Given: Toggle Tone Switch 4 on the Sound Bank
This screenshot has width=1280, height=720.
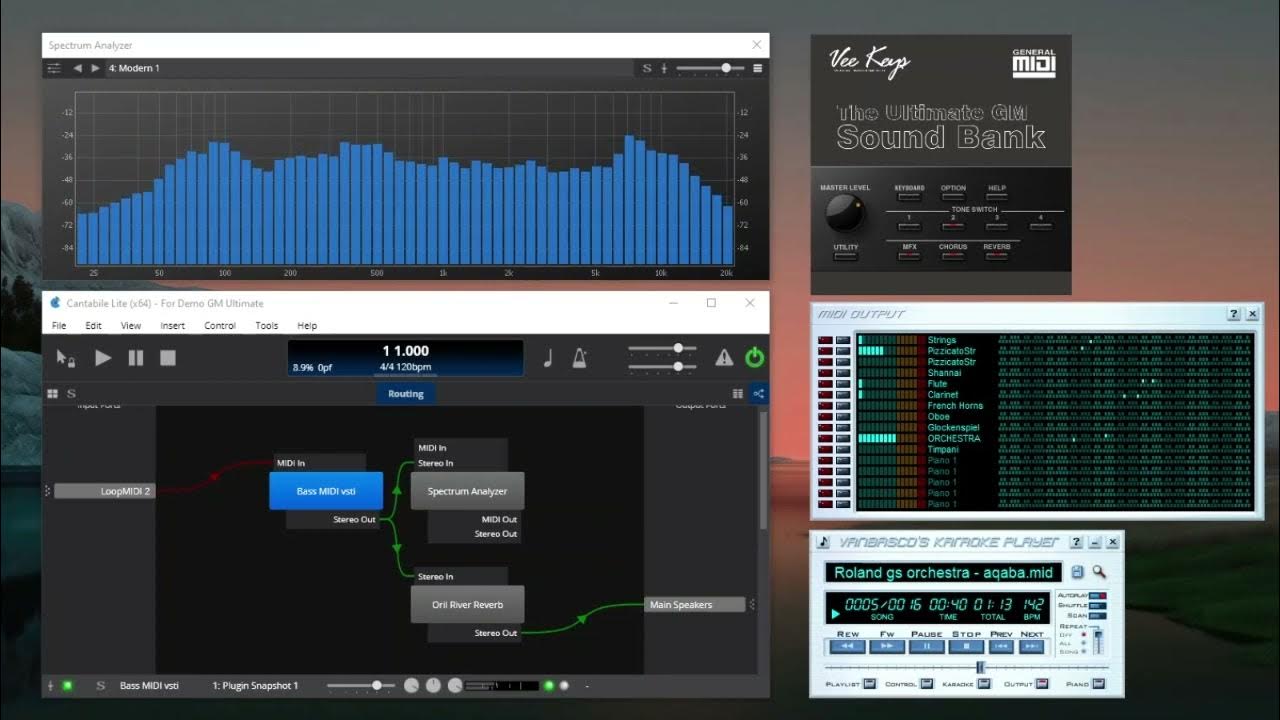Looking at the screenshot, I should tap(1040, 227).
